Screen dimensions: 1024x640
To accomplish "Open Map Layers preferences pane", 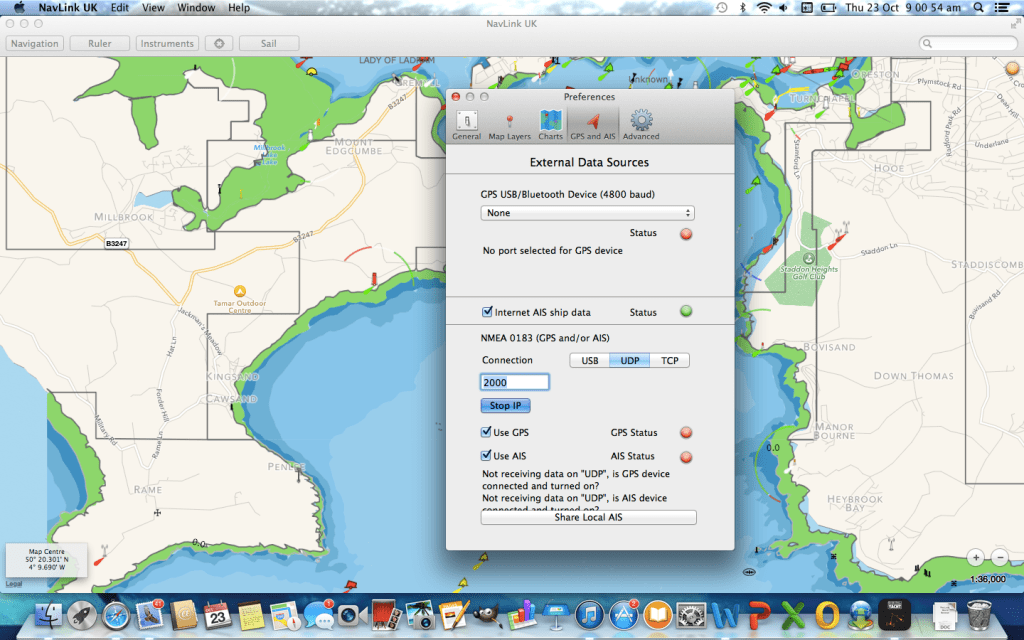I will [509, 124].
